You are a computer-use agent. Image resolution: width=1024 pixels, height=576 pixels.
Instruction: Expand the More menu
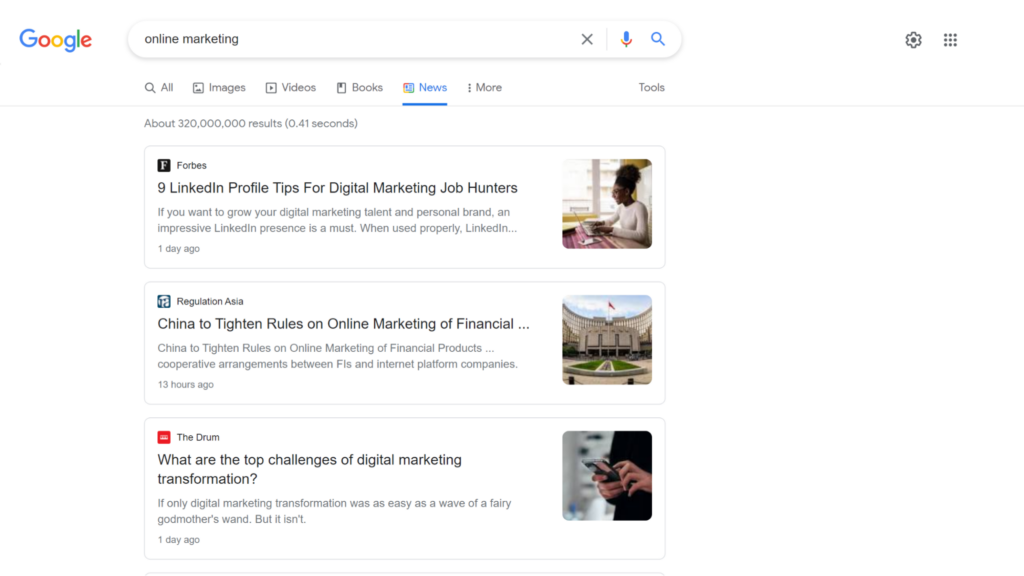[x=484, y=88]
